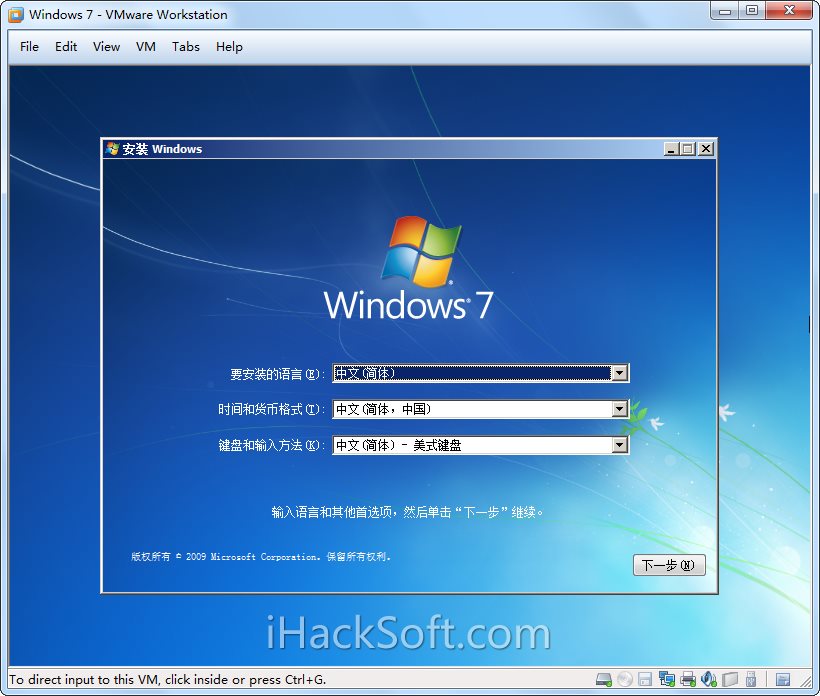
Task: Click the memory device icon in status bar
Action: (731, 679)
